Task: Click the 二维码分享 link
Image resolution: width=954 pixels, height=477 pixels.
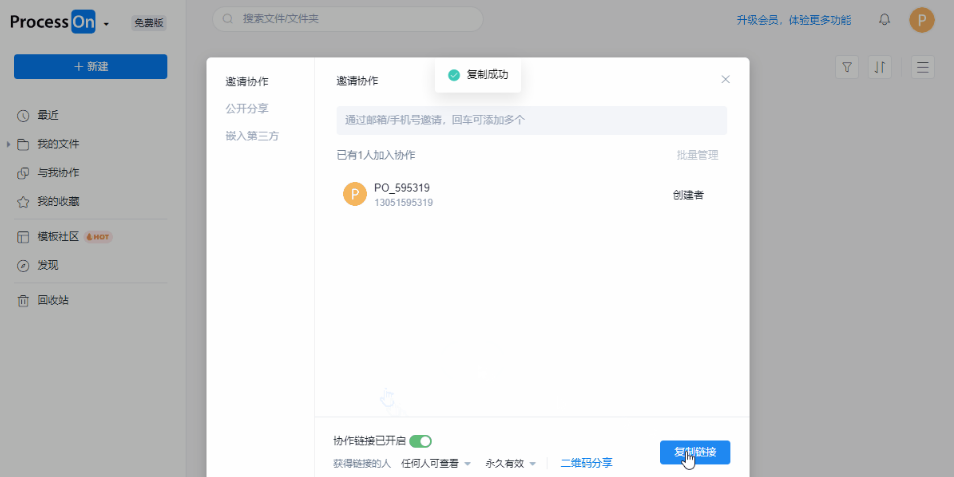Action: [x=586, y=463]
